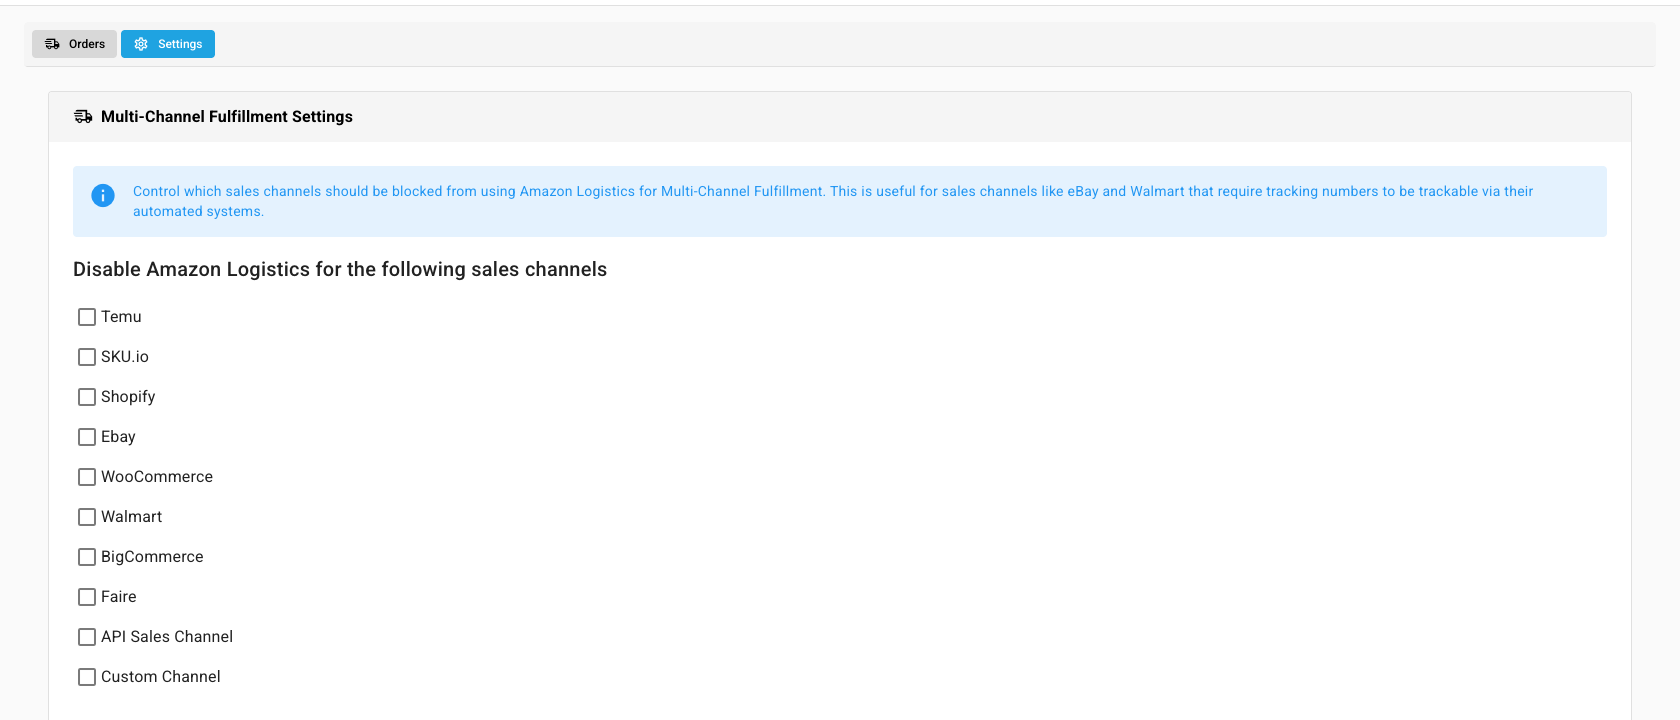Viewport: 1680px width, 720px height.
Task: Toggle the Custom Channel checkbox
Action: [x=87, y=677]
